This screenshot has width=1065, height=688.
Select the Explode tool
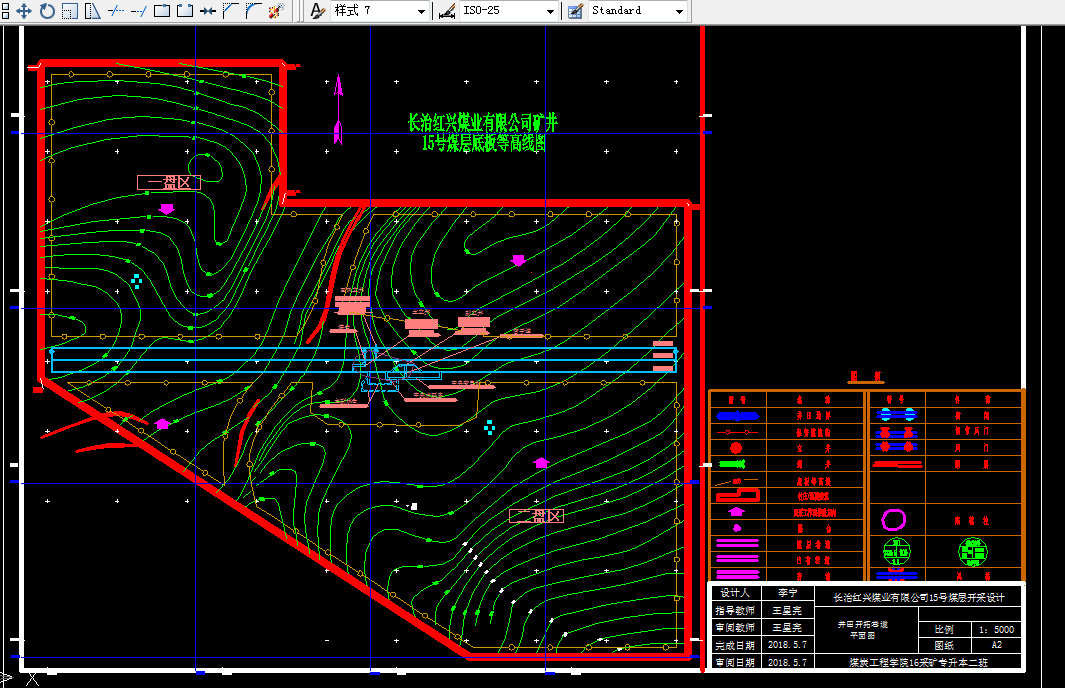tap(276, 11)
